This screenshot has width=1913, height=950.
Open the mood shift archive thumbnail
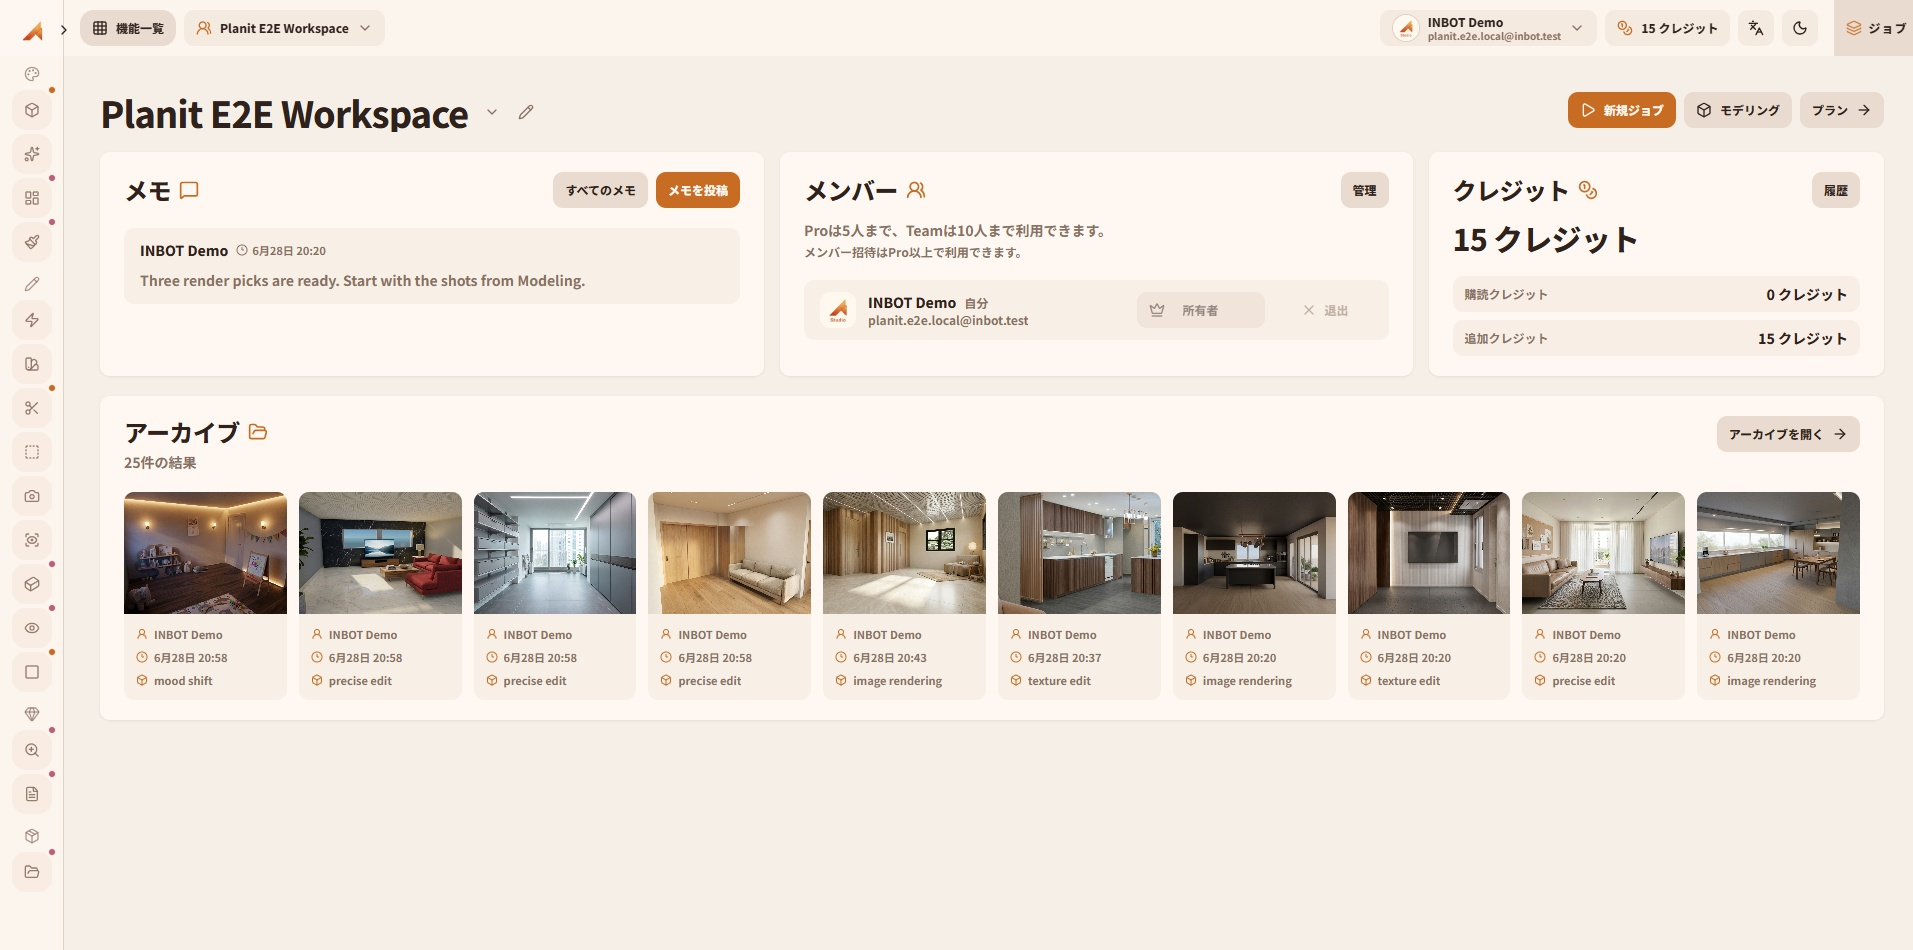tap(205, 553)
